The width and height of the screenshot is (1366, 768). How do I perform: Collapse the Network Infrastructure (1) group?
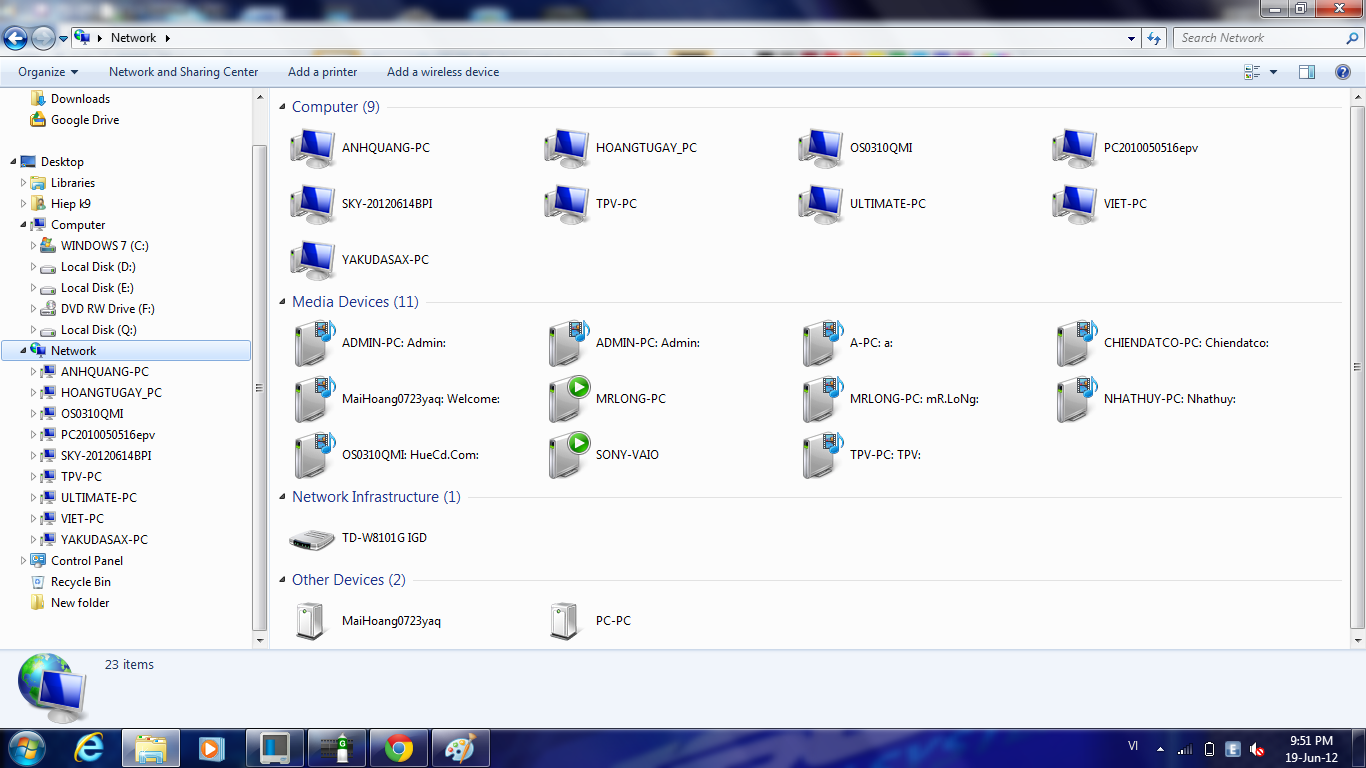click(283, 497)
